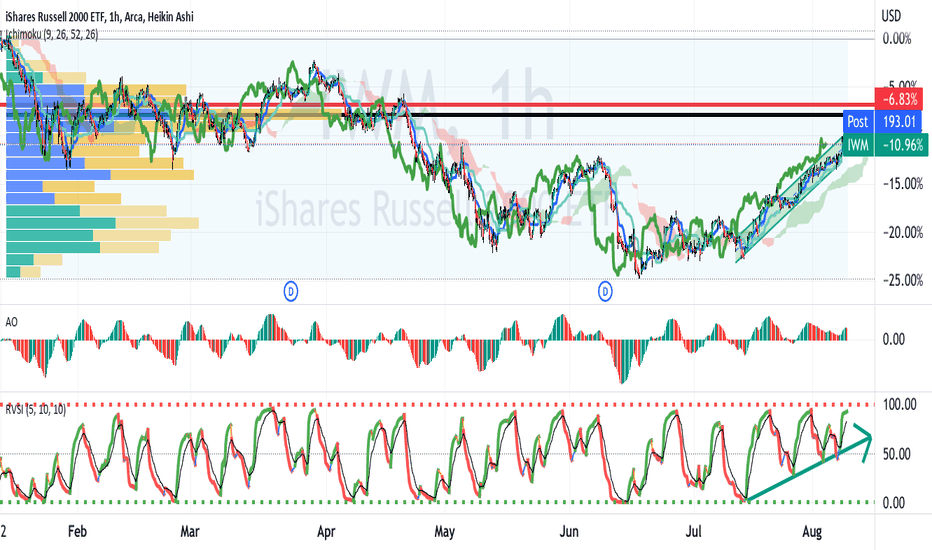
Task: Open the USD currency label
Action: click(891, 16)
